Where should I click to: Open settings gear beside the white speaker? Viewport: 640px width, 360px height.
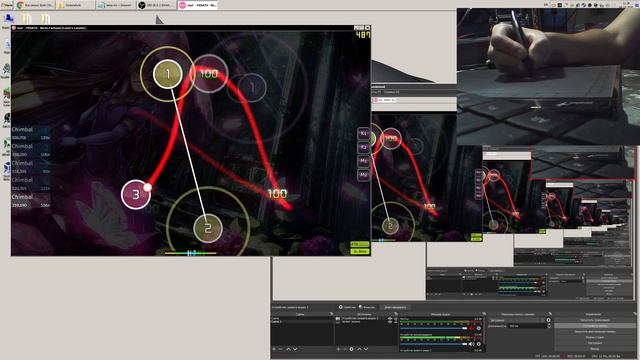point(478,344)
